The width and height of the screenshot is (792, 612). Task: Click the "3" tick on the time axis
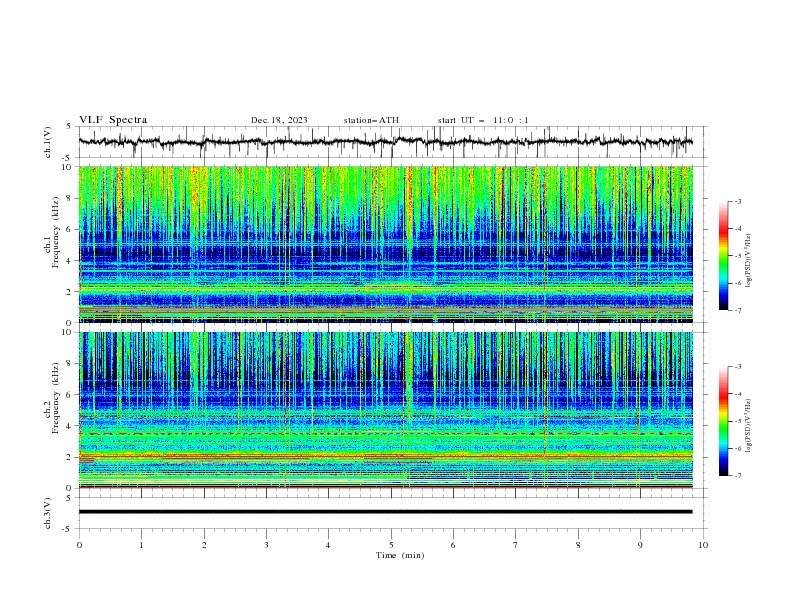tap(266, 545)
